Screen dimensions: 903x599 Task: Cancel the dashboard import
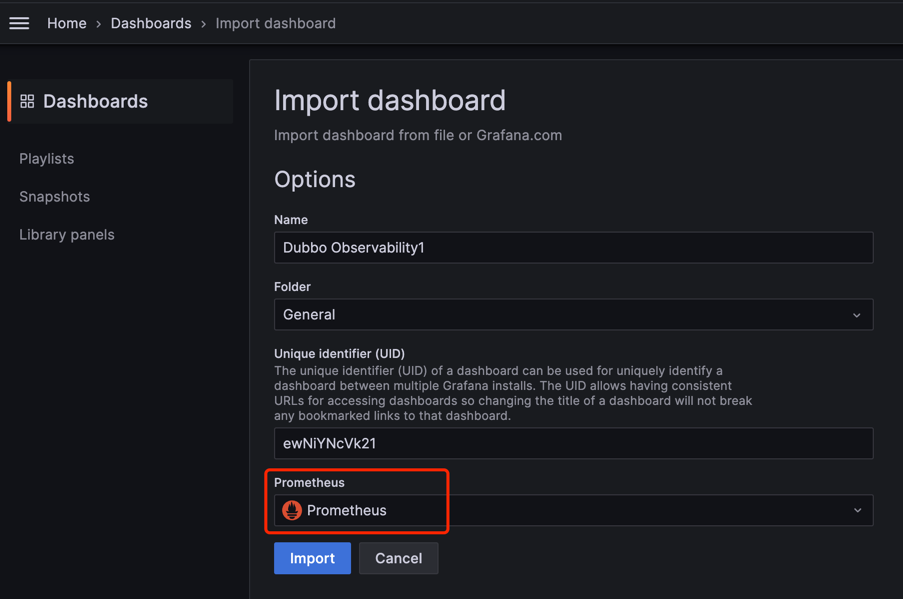click(x=398, y=558)
